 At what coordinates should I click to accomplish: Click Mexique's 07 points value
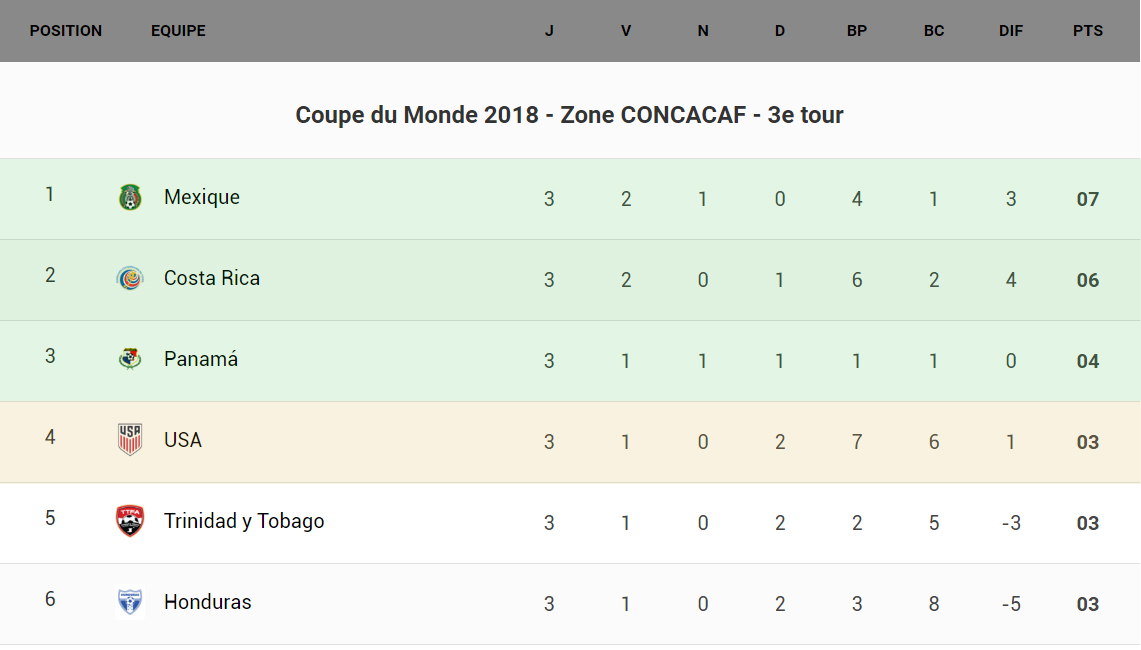(1088, 199)
